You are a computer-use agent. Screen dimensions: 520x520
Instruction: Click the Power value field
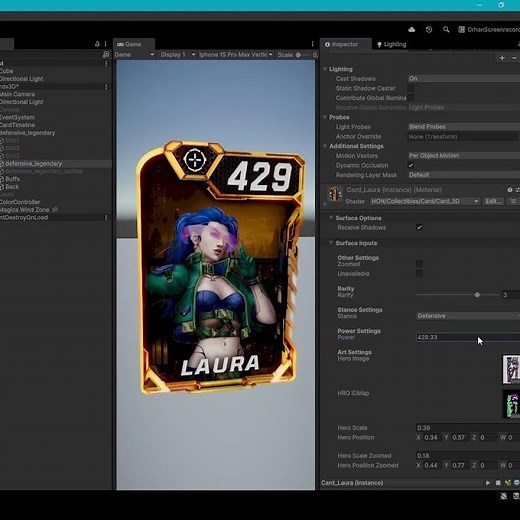[468, 337]
